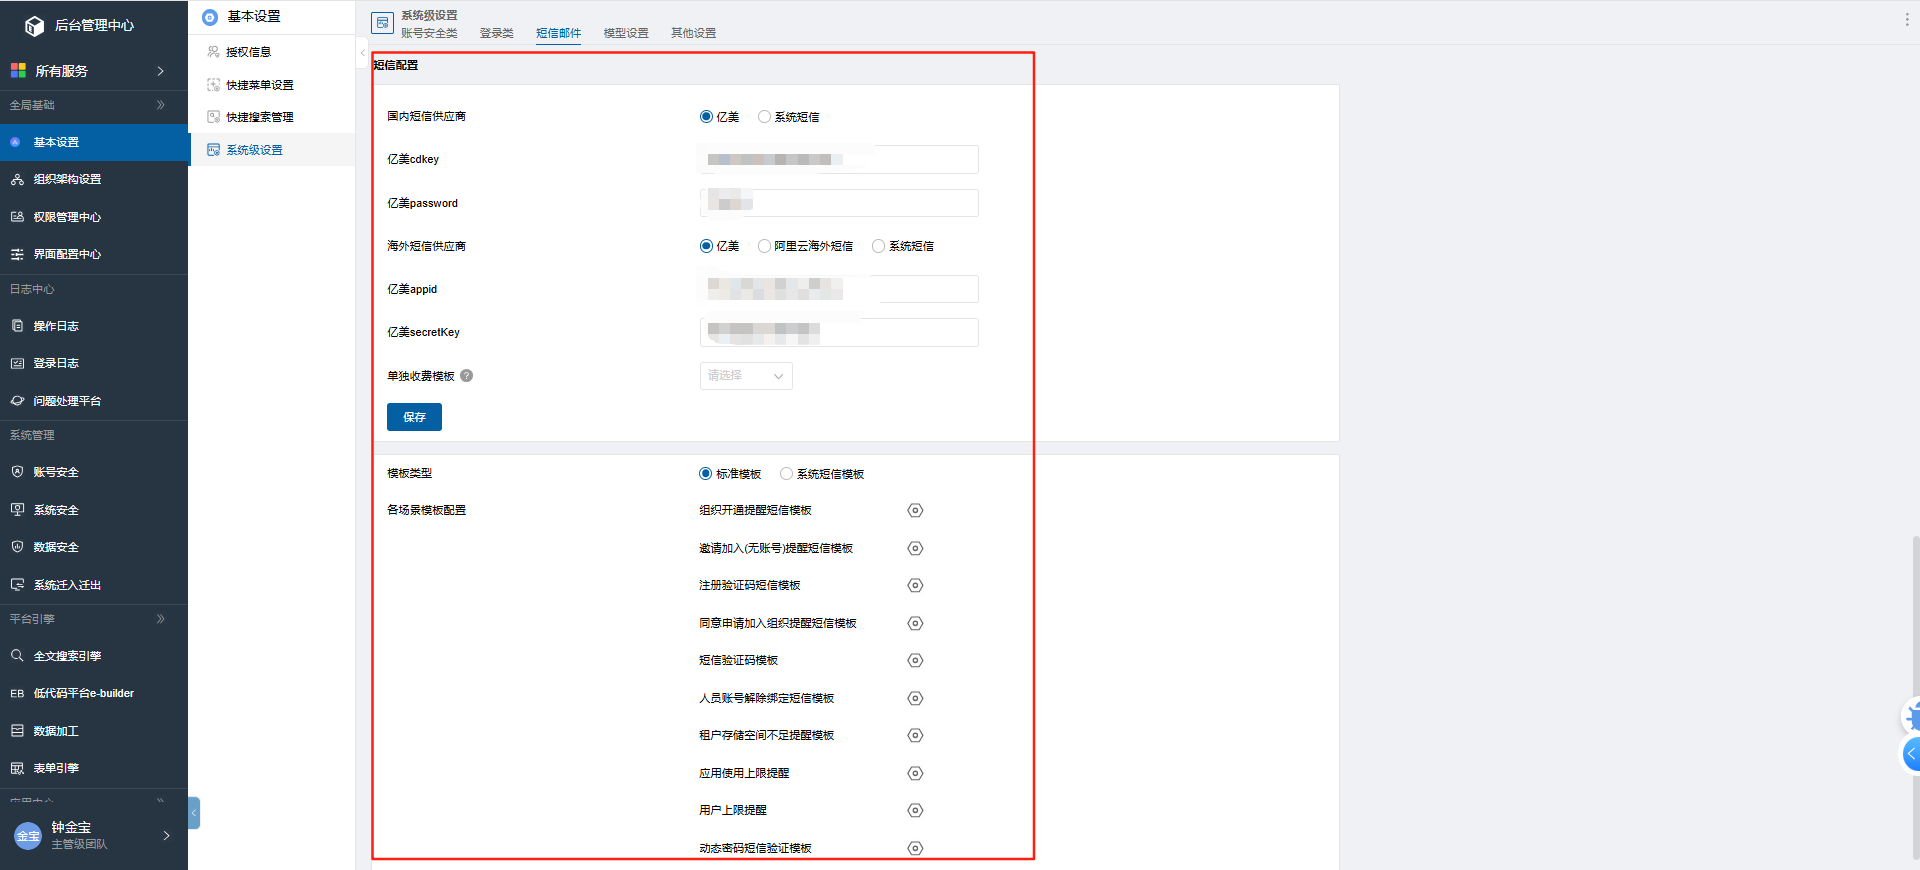Viewport: 1920px width, 870px height.
Task: Click the 保存 button
Action: pos(414,417)
